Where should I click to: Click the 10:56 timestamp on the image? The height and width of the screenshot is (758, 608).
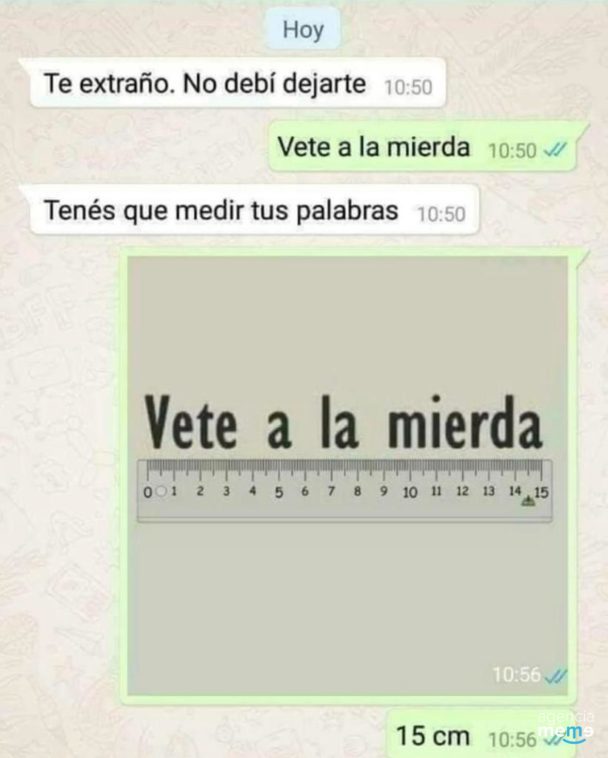517,674
